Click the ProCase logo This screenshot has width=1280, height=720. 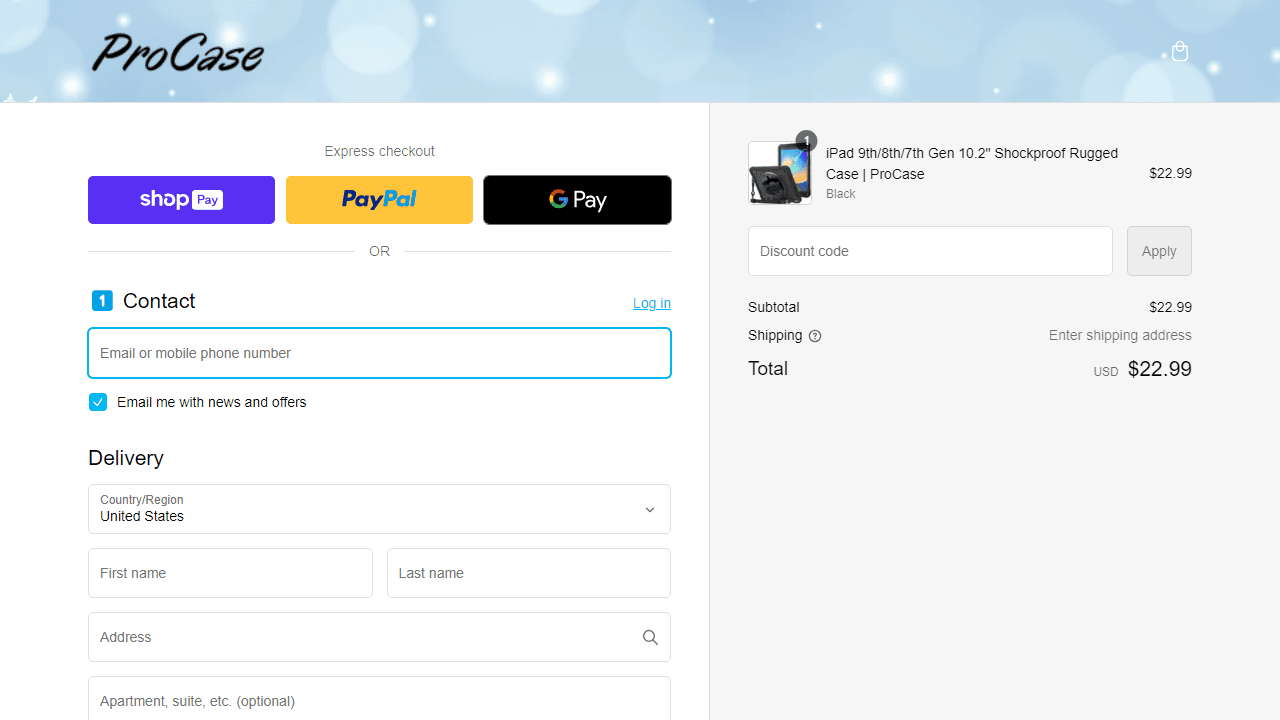pyautogui.click(x=178, y=53)
